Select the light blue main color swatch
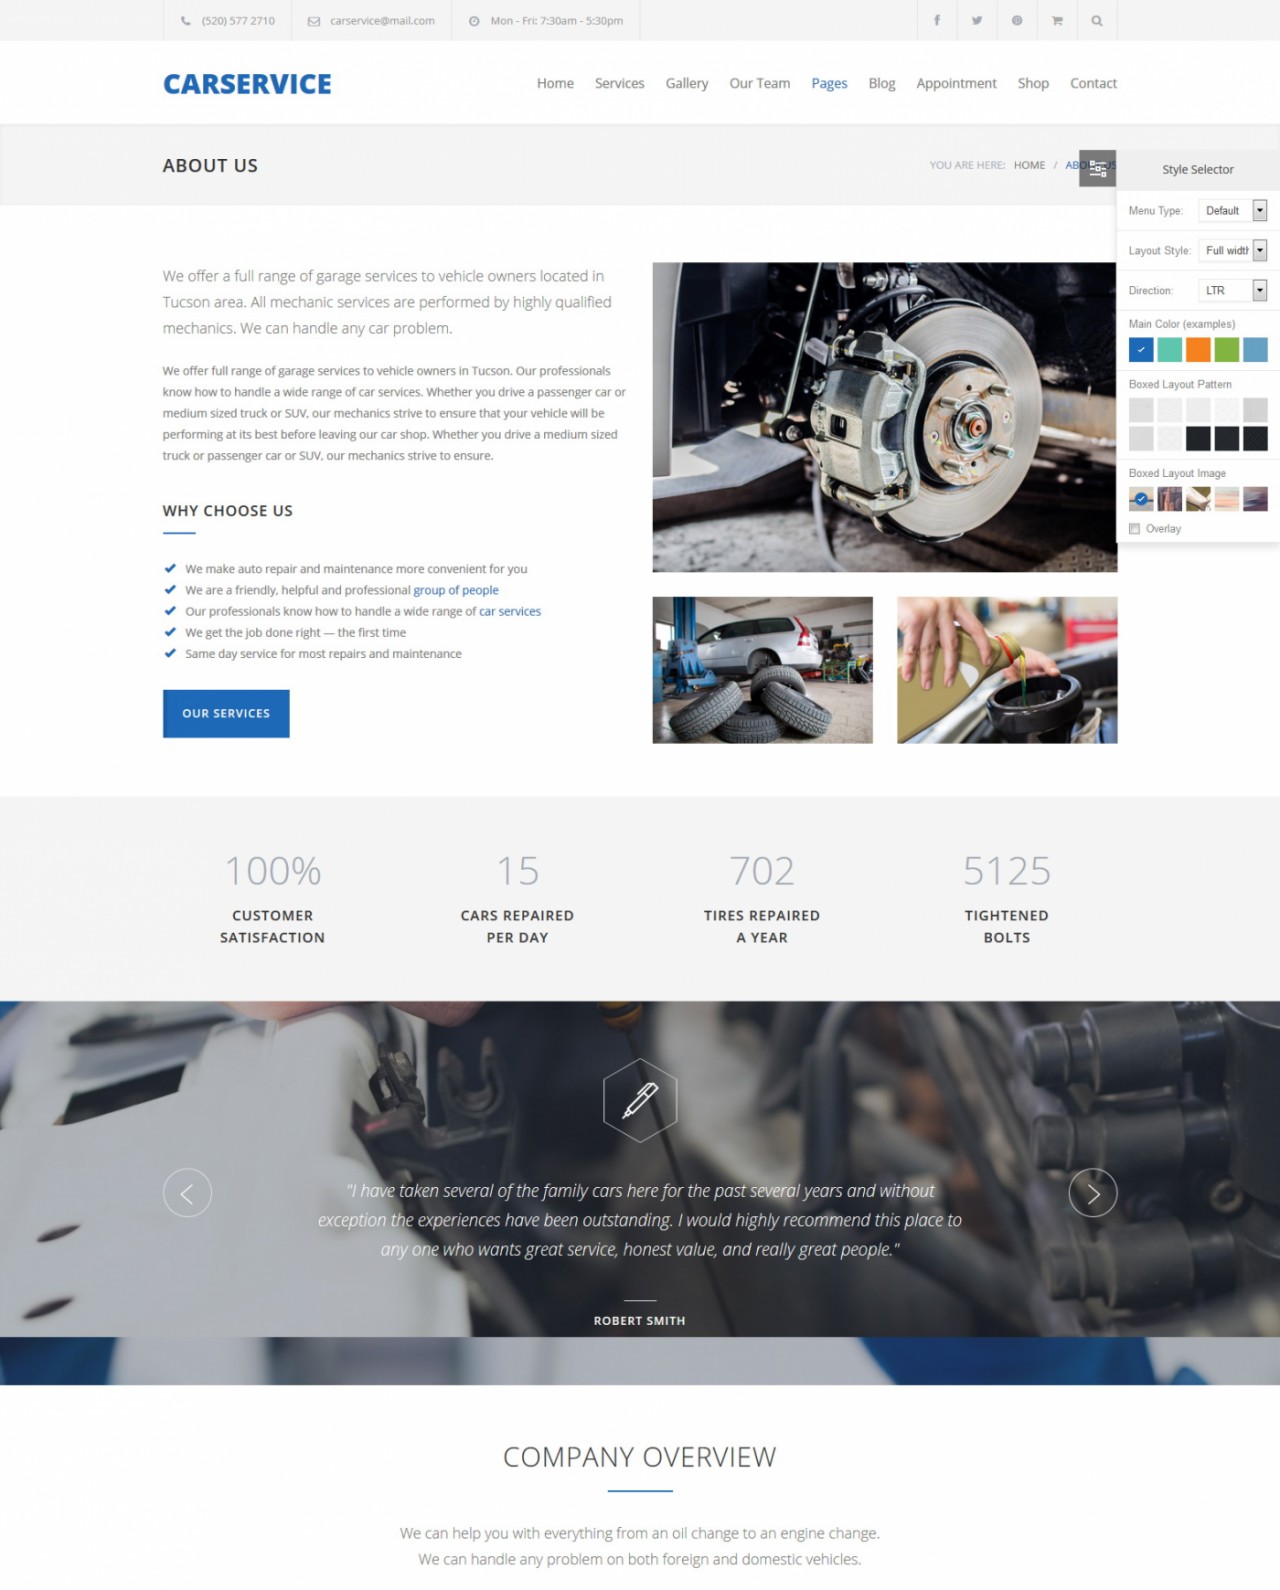This screenshot has width=1280, height=1590. (1255, 349)
